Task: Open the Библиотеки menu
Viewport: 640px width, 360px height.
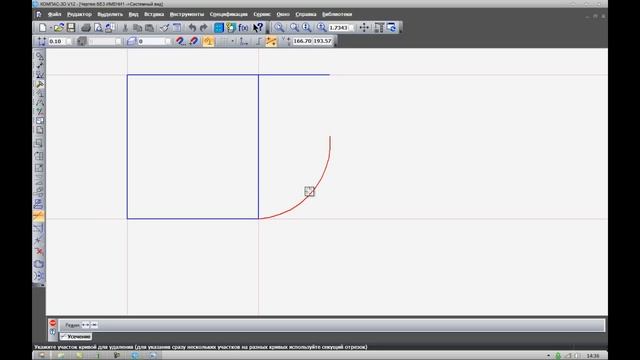Action: (337, 14)
